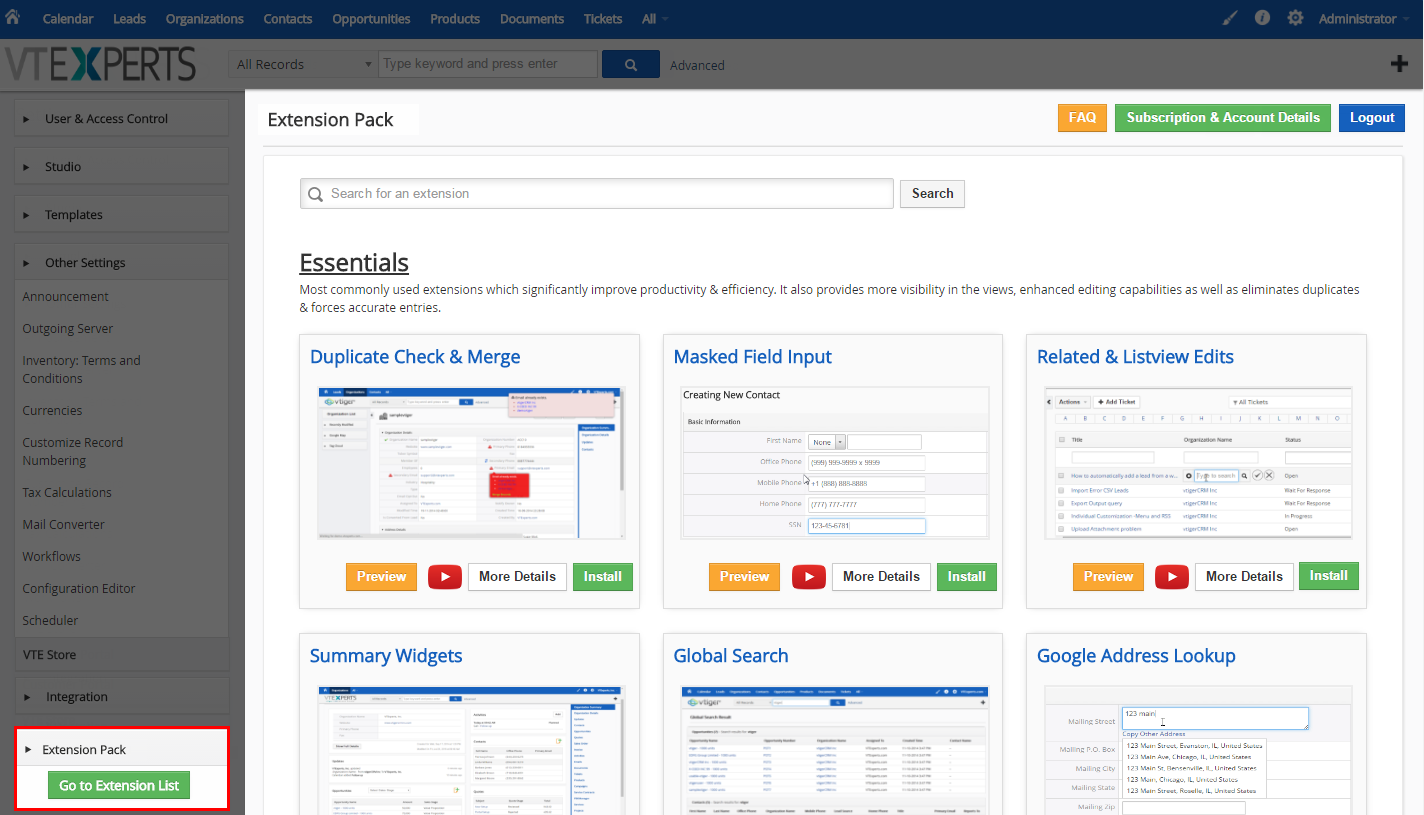Image resolution: width=1424 pixels, height=815 pixels.
Task: Collapse the Other Settings section
Action: (x=121, y=262)
